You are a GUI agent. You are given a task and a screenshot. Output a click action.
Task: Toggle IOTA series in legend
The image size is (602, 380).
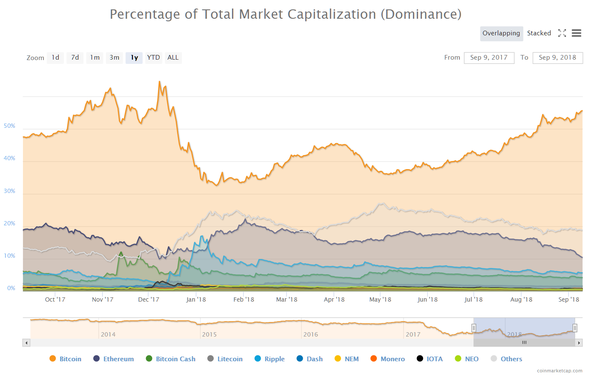(430, 359)
